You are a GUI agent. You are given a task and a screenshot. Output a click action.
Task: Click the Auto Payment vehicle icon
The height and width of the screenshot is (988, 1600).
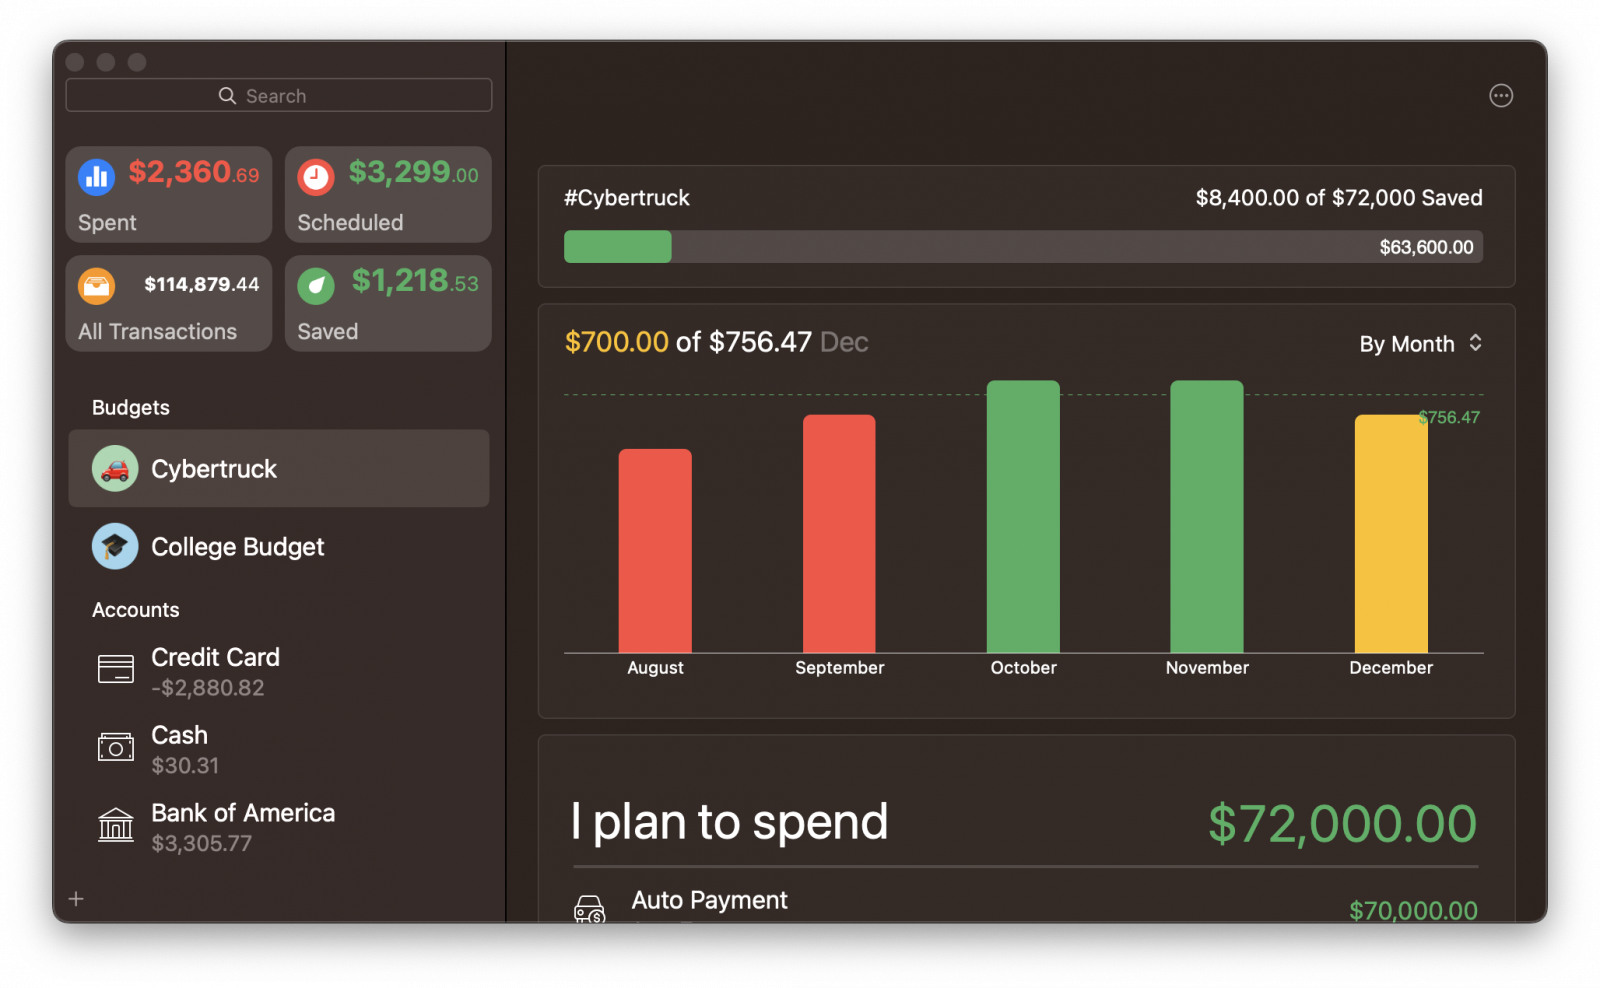[x=590, y=908]
